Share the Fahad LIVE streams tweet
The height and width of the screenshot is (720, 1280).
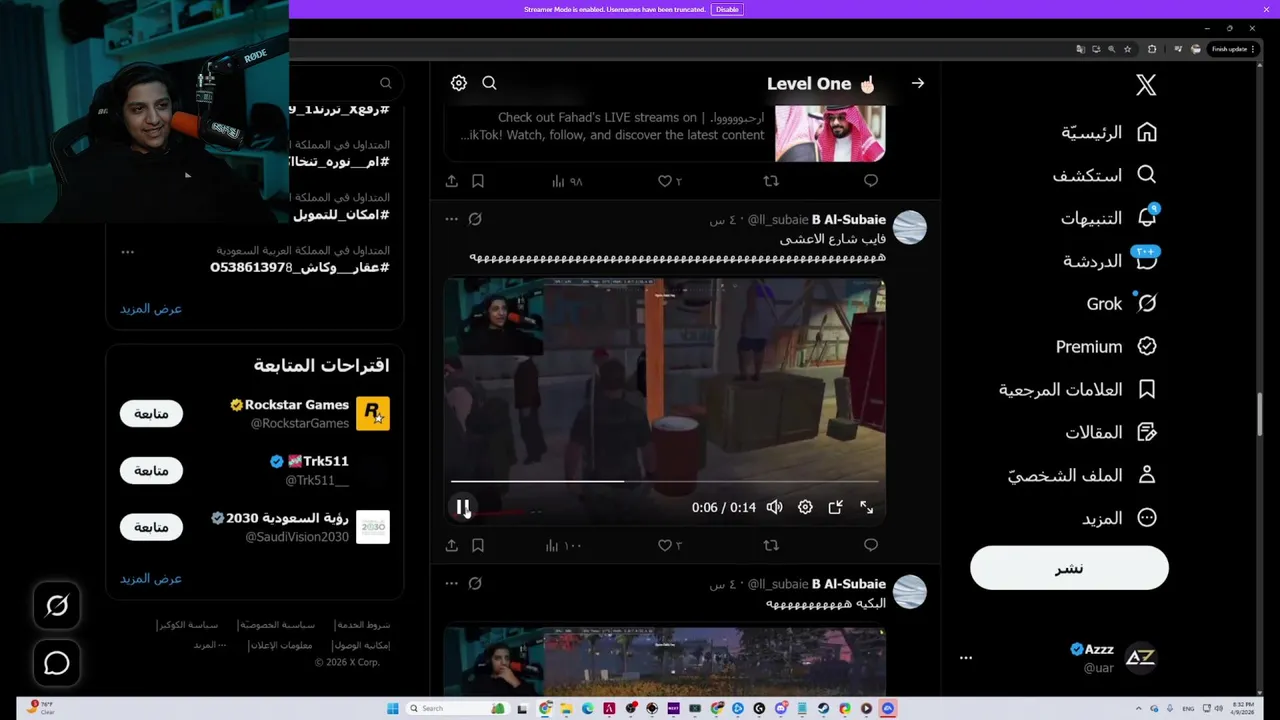tap(452, 181)
